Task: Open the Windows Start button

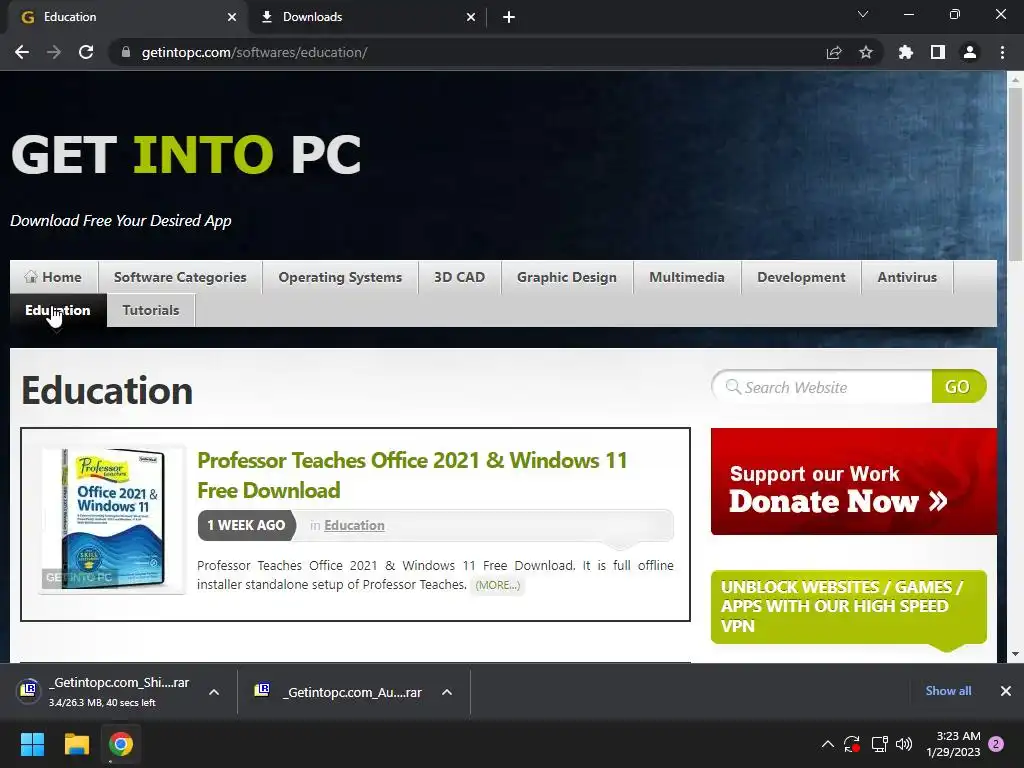Action: (x=32, y=744)
